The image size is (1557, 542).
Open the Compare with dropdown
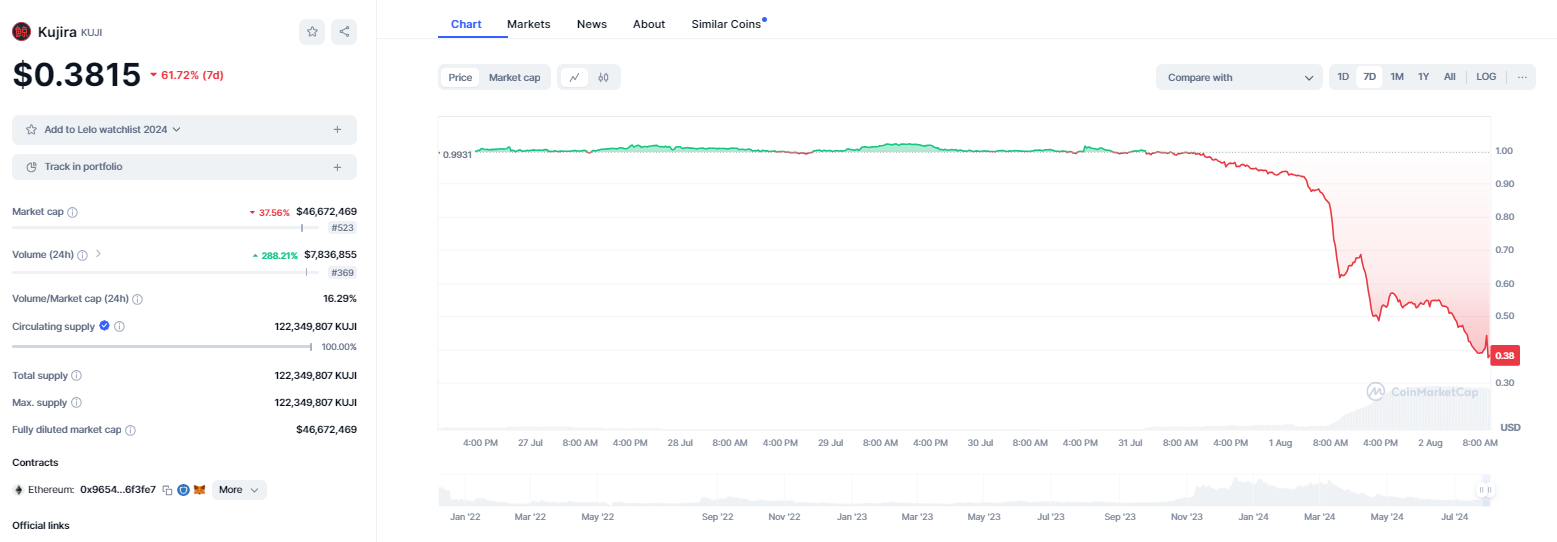click(x=1239, y=77)
